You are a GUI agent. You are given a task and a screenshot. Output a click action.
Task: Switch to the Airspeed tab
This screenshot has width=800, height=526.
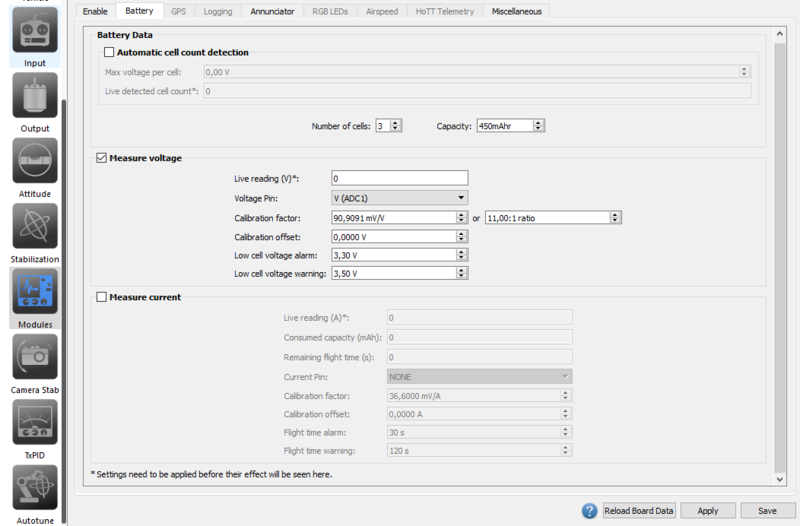coord(382,11)
